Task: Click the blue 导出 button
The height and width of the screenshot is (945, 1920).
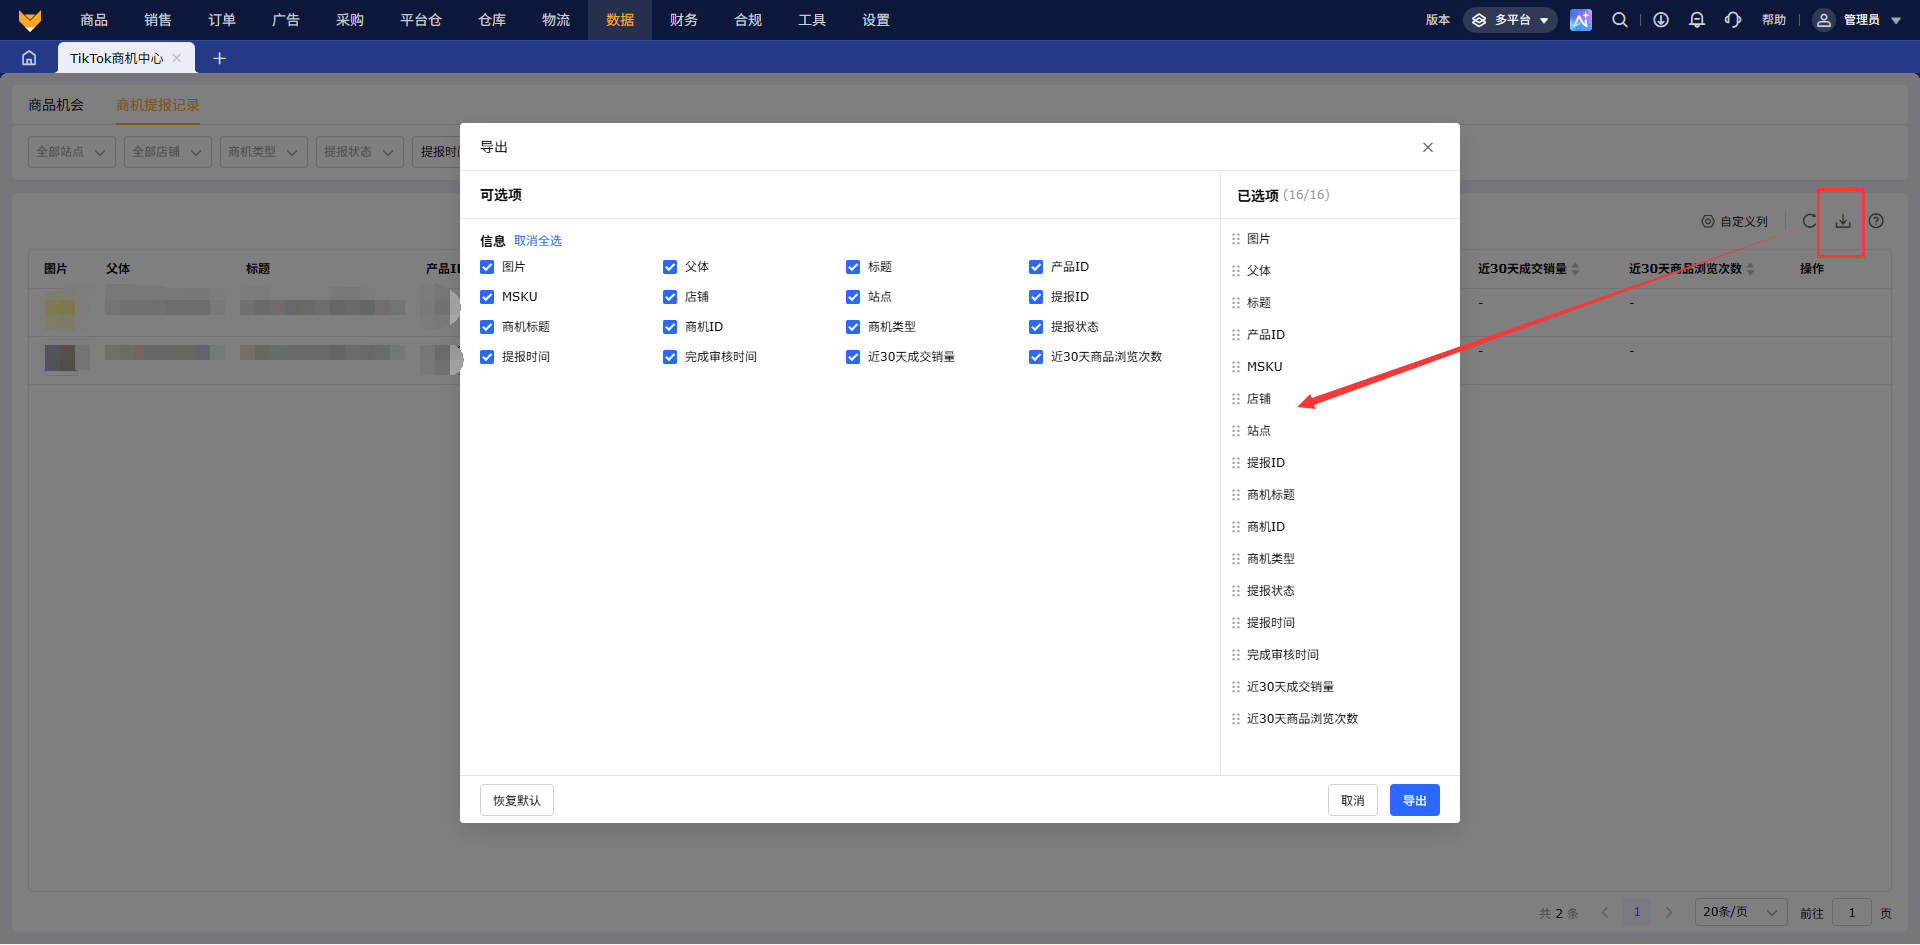Action: [x=1415, y=800]
